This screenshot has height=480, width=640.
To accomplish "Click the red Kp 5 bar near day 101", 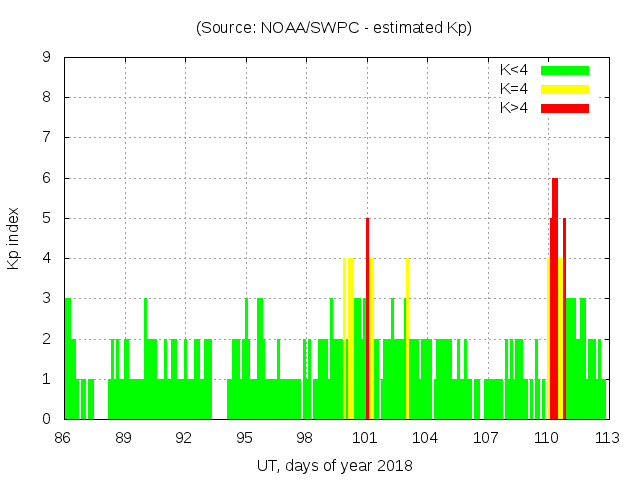I will tap(367, 320).
